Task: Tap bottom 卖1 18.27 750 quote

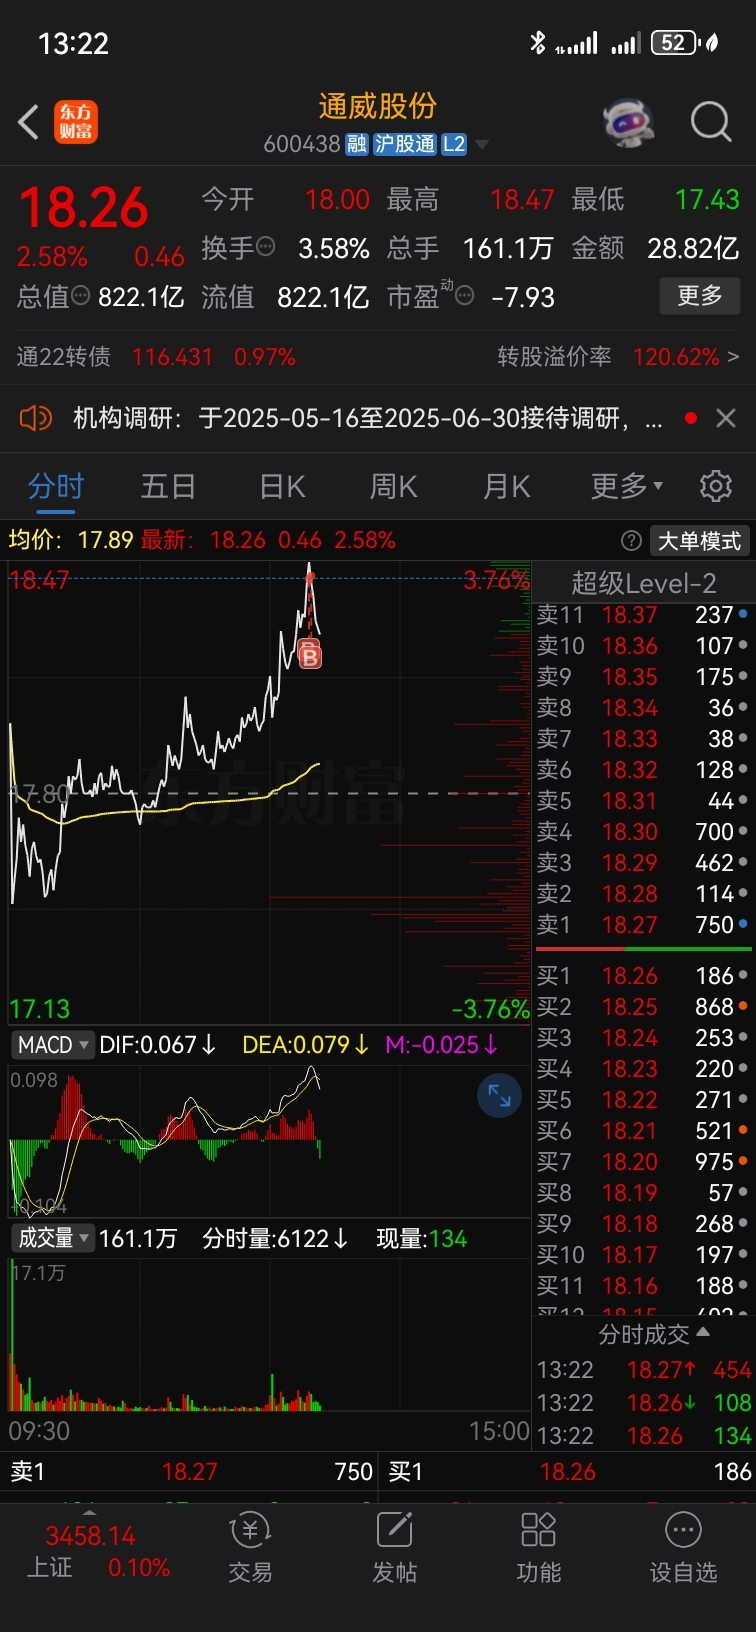Action: pos(190,1472)
